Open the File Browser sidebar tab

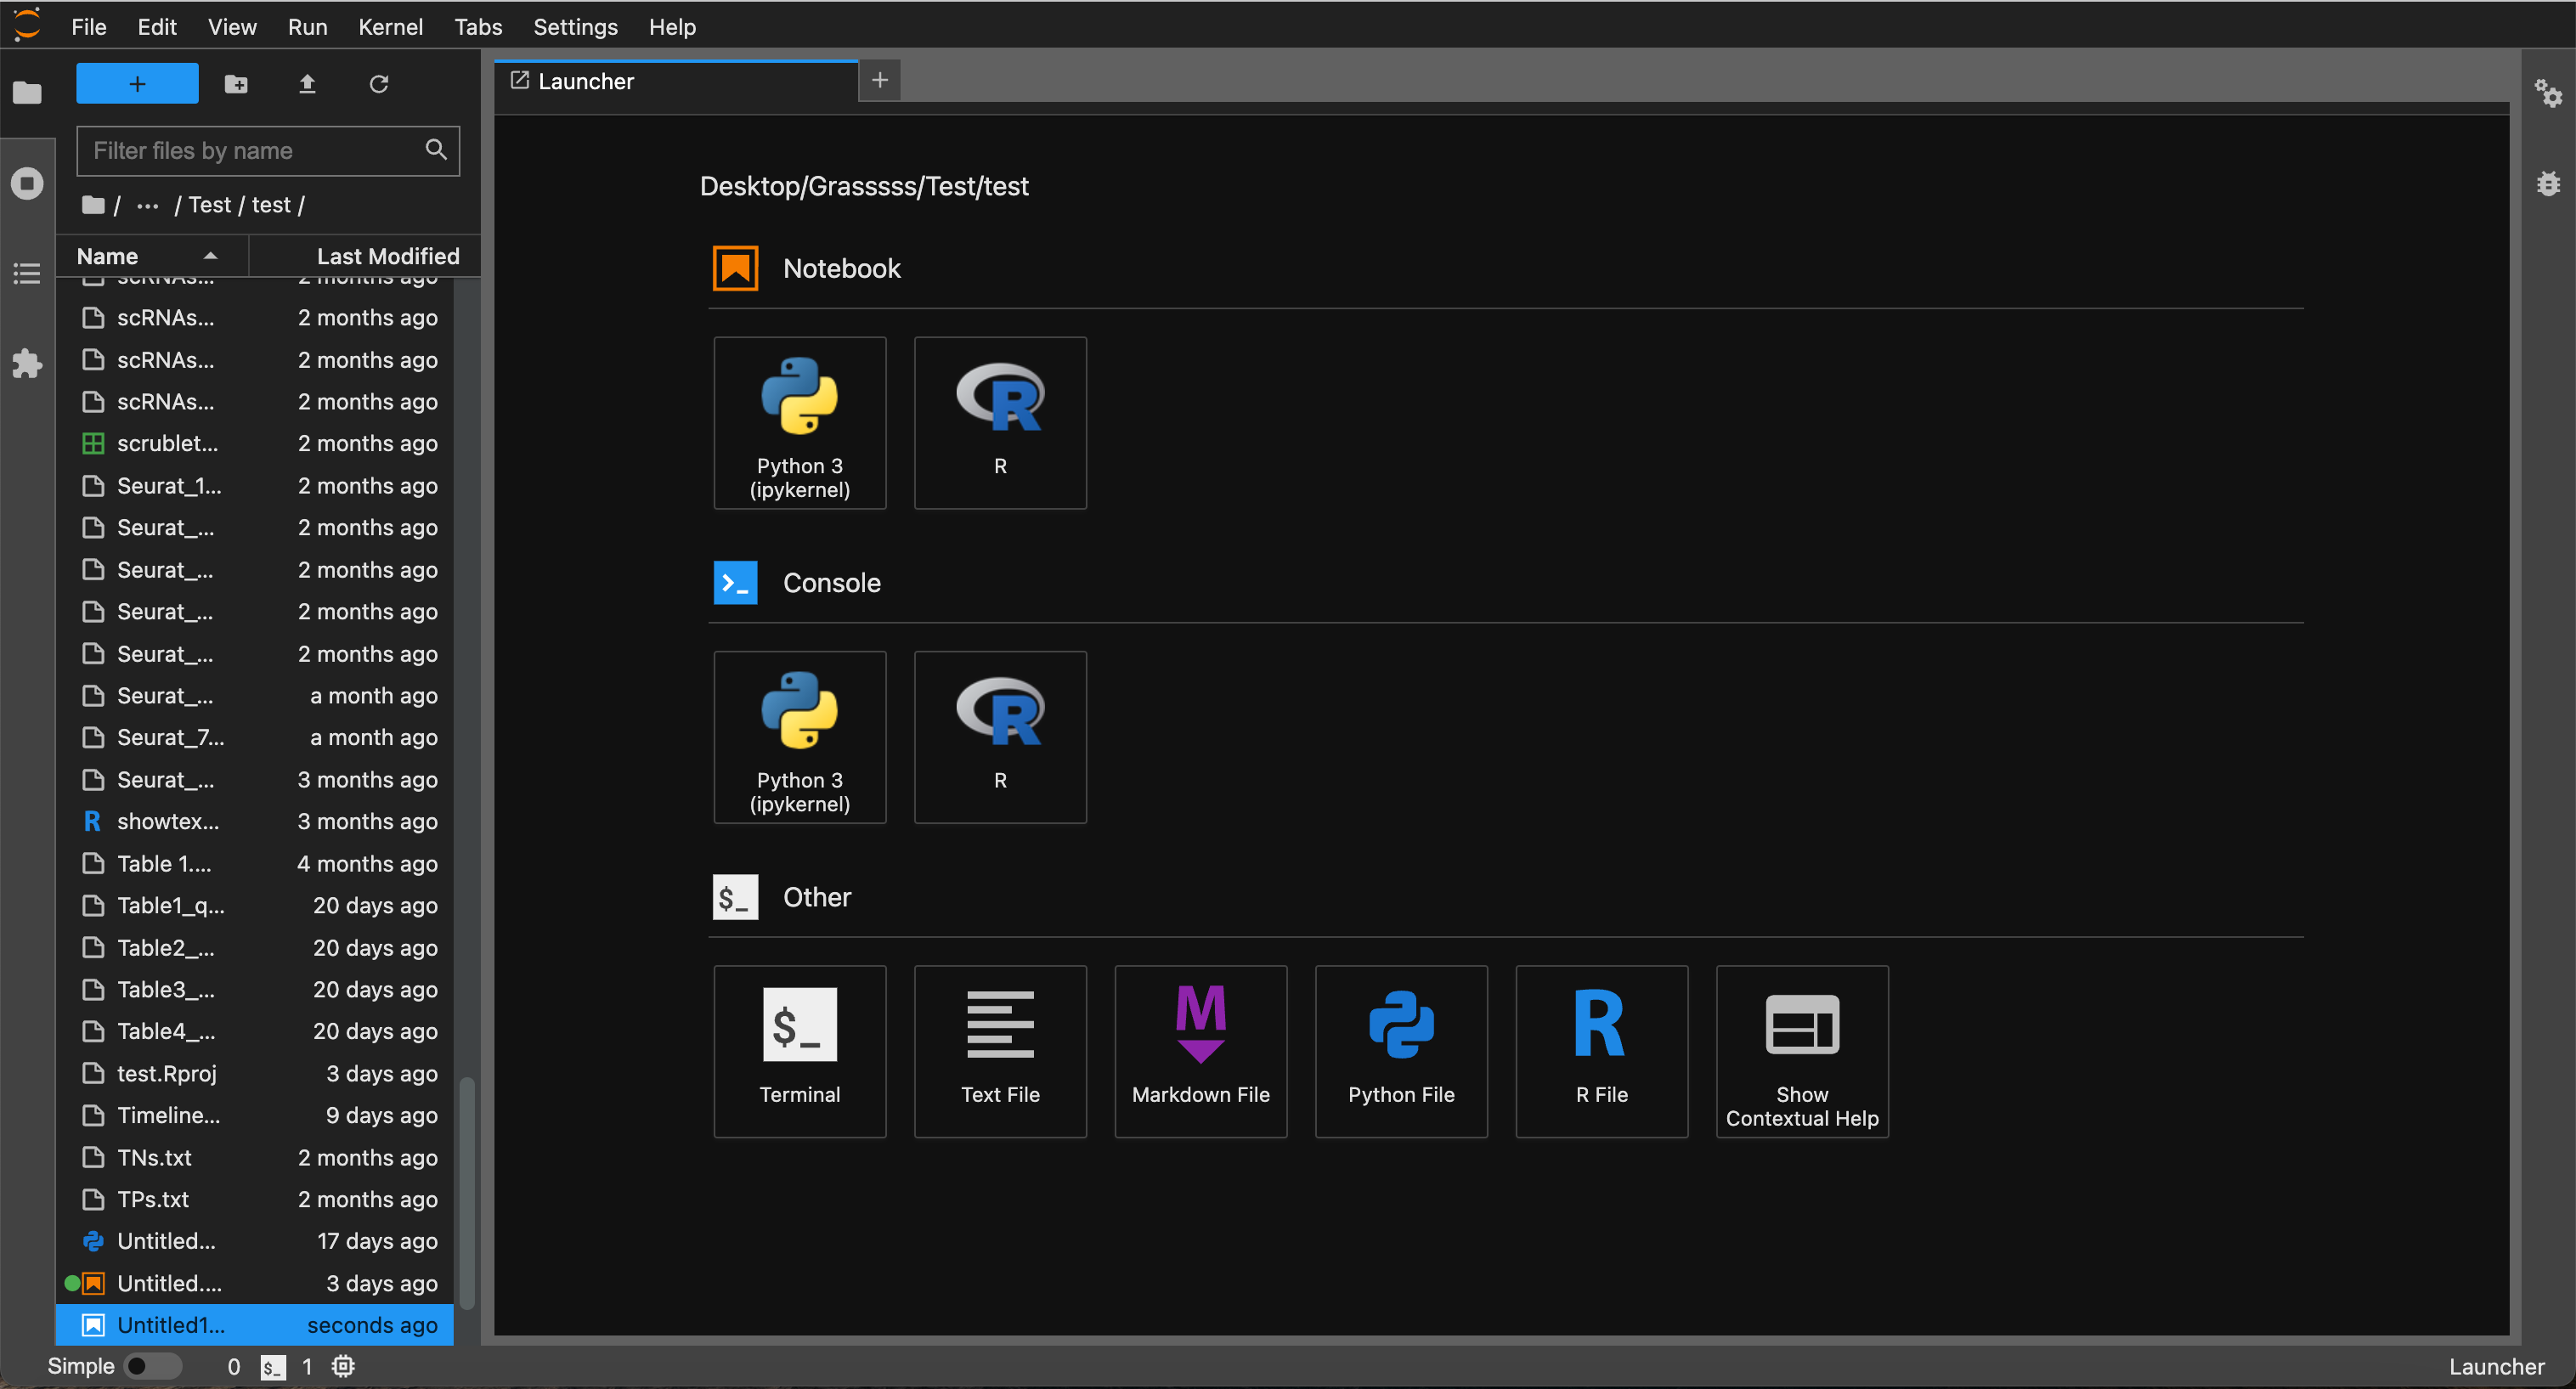click(x=27, y=93)
